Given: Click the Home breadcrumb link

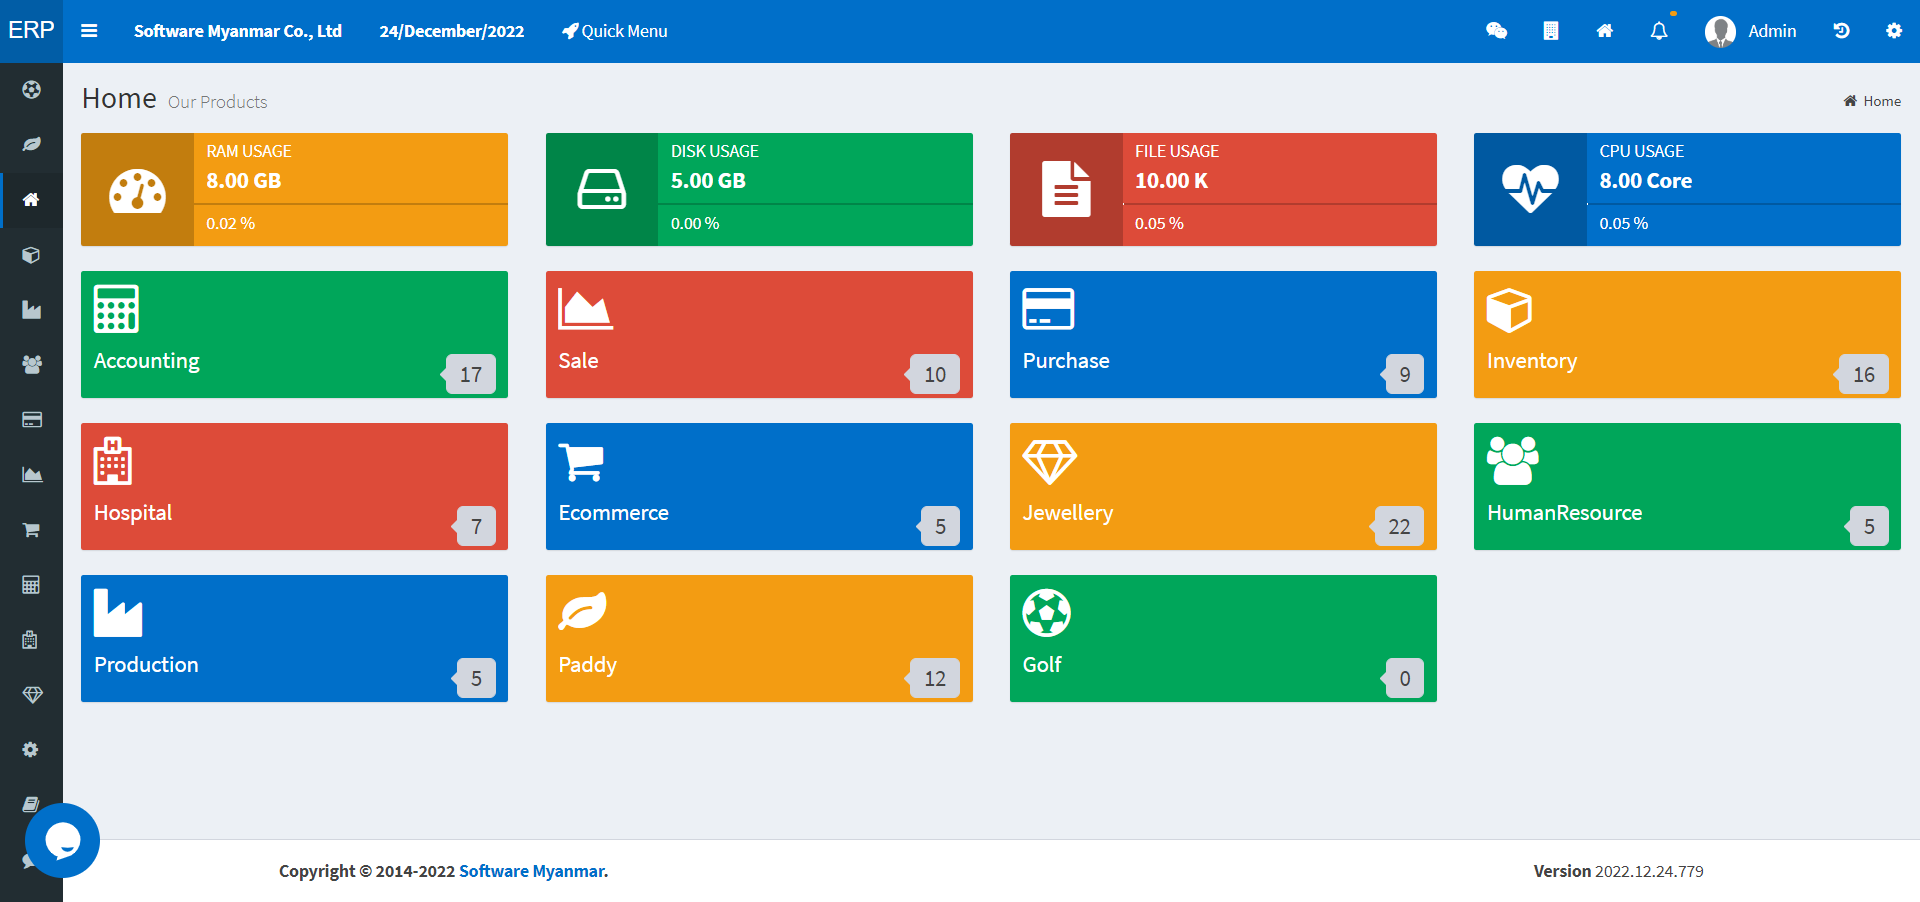Looking at the screenshot, I should point(1872,101).
